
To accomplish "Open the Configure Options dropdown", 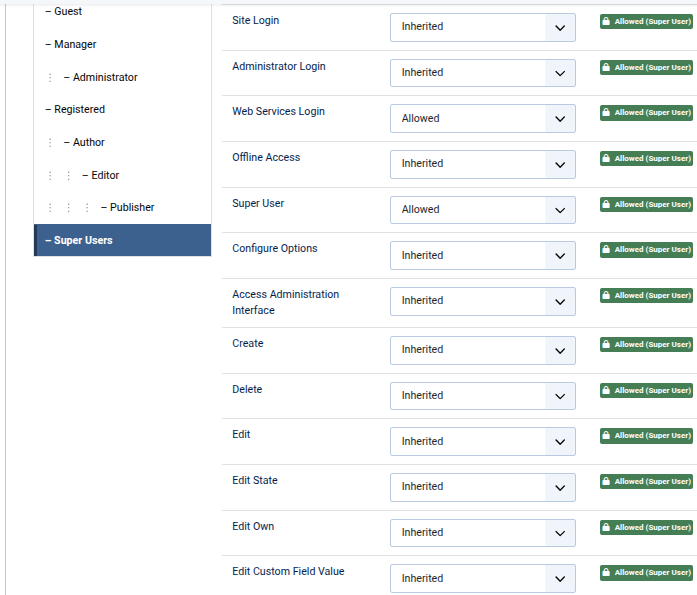I will 482,256.
